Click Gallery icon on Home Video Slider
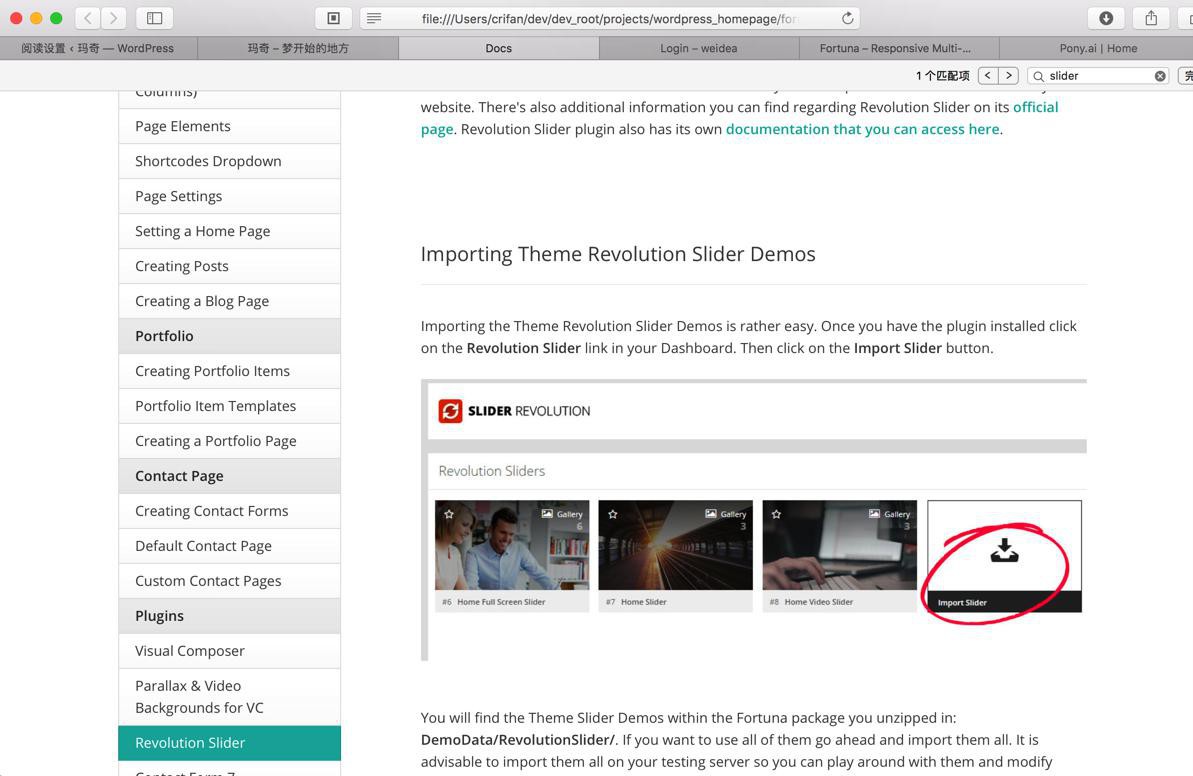 [x=874, y=514]
